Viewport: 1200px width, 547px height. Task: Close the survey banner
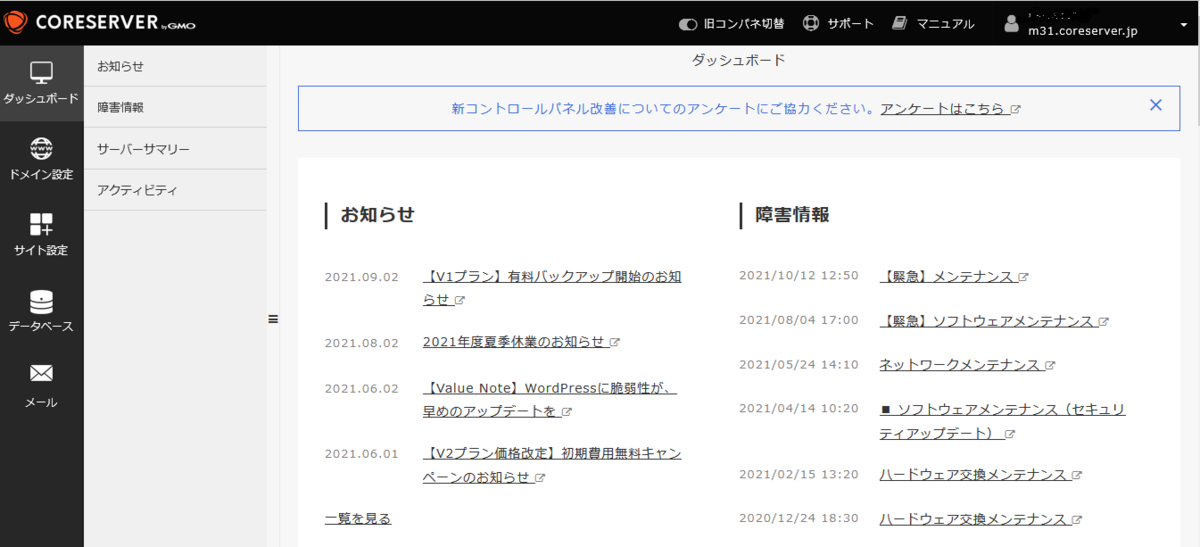(x=1156, y=105)
